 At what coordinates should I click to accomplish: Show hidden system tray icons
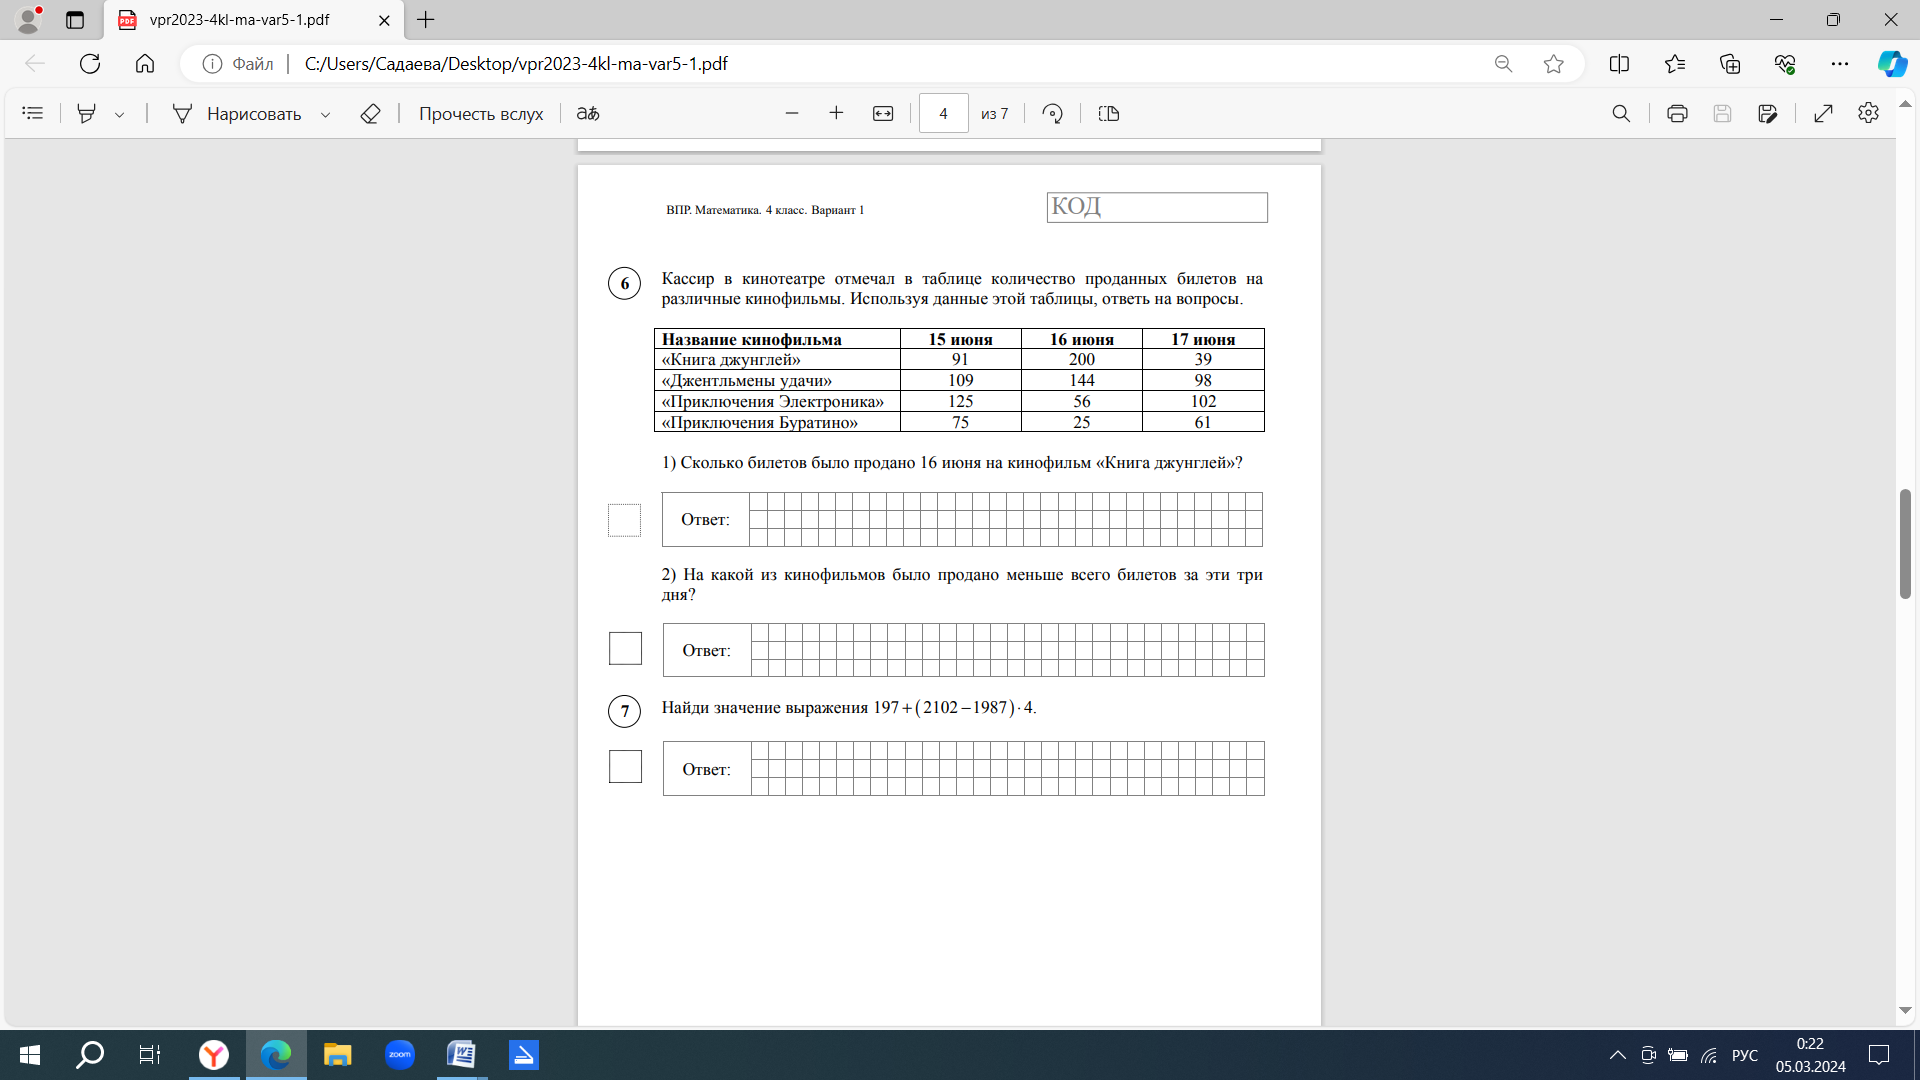1617,1055
